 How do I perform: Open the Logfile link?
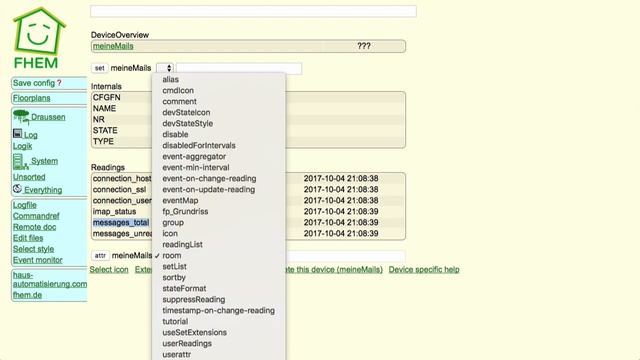24,205
